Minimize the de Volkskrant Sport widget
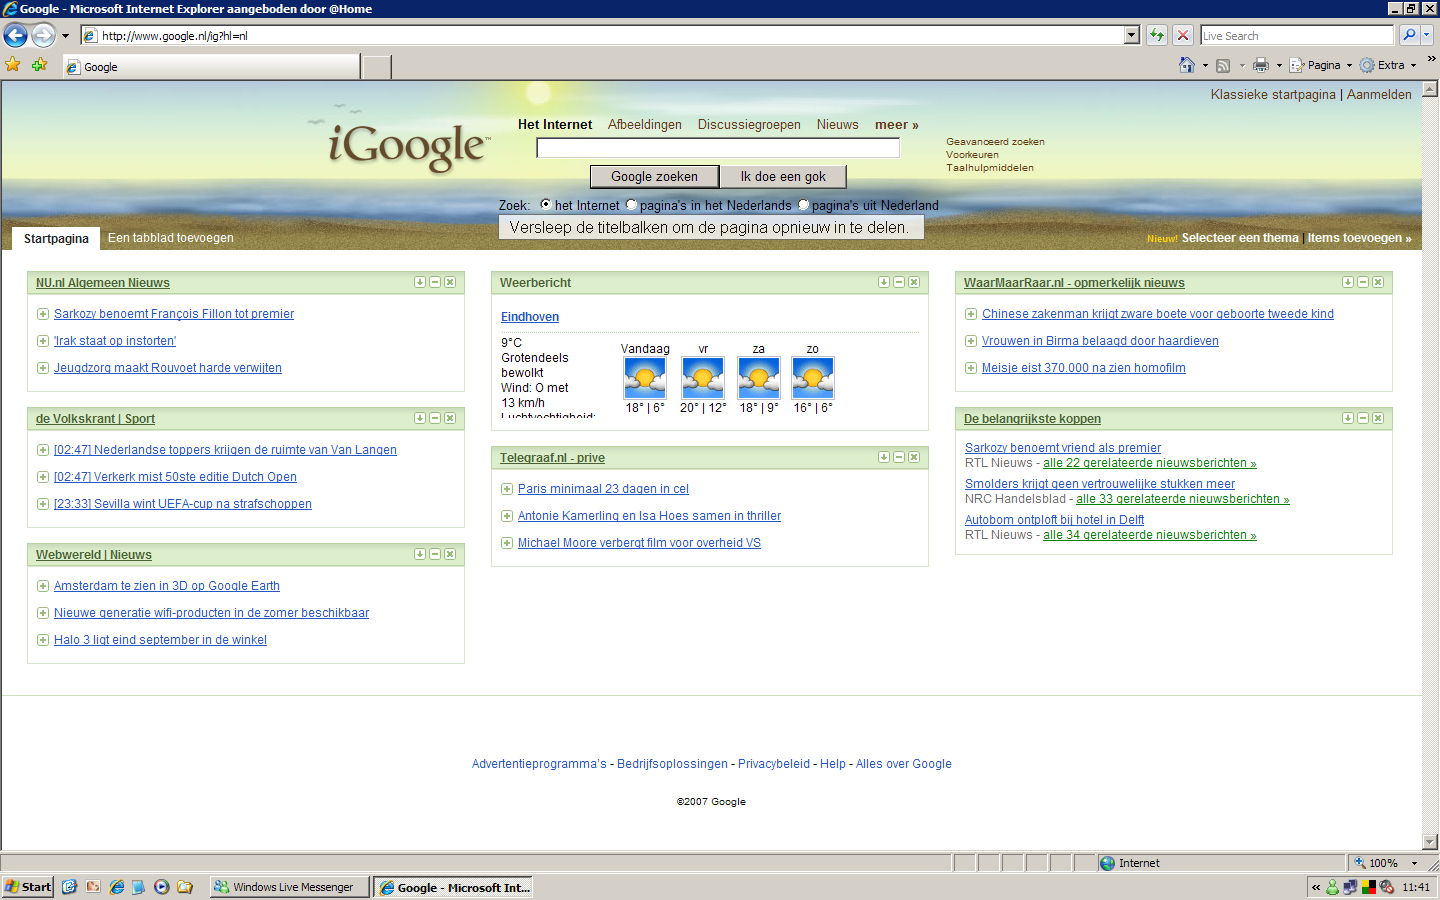This screenshot has width=1440, height=900. pos(435,418)
